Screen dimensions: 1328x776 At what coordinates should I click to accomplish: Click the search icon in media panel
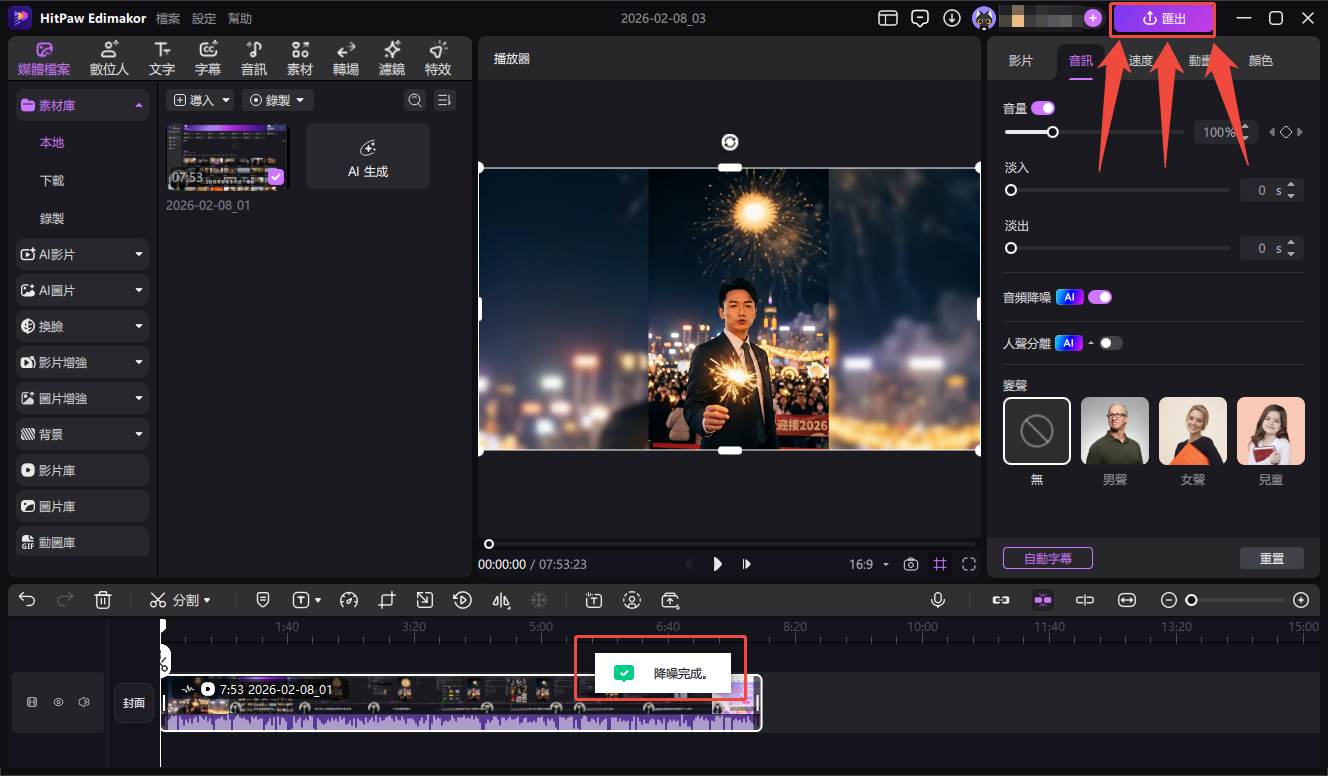pos(414,100)
